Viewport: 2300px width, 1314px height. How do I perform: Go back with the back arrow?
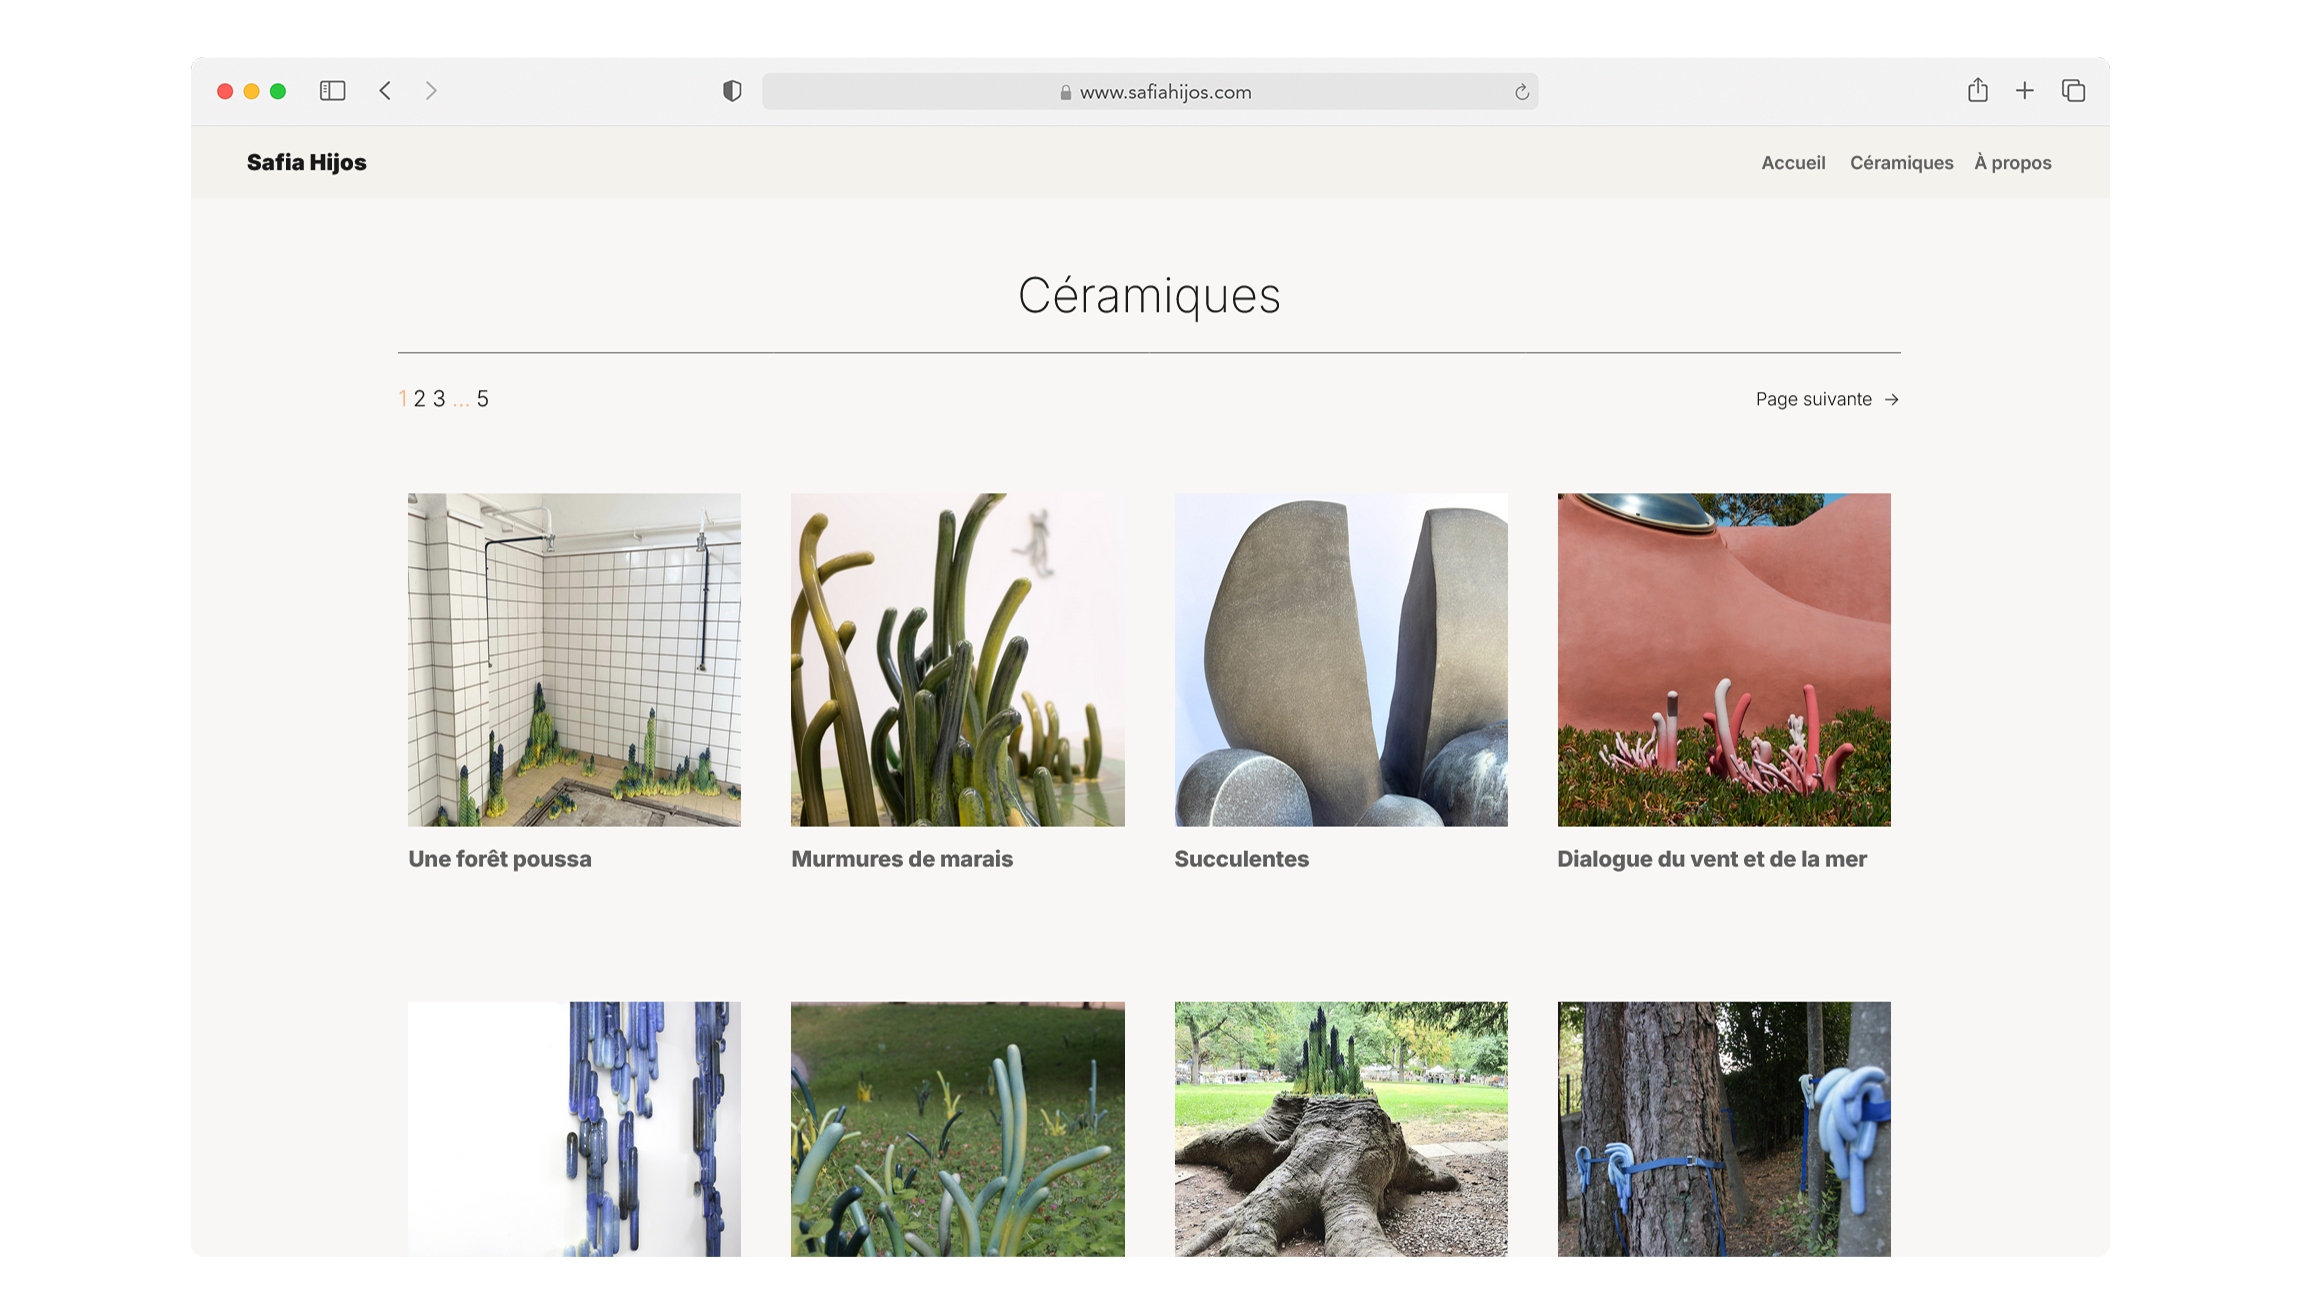coord(385,91)
